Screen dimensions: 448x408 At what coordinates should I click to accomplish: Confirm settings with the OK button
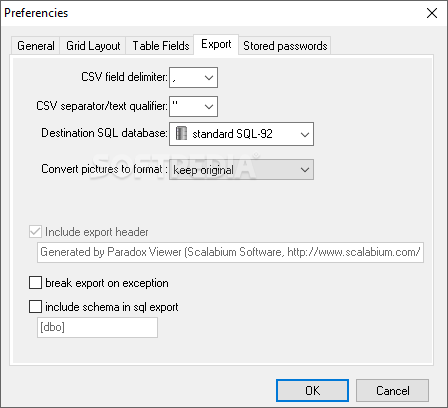click(312, 390)
